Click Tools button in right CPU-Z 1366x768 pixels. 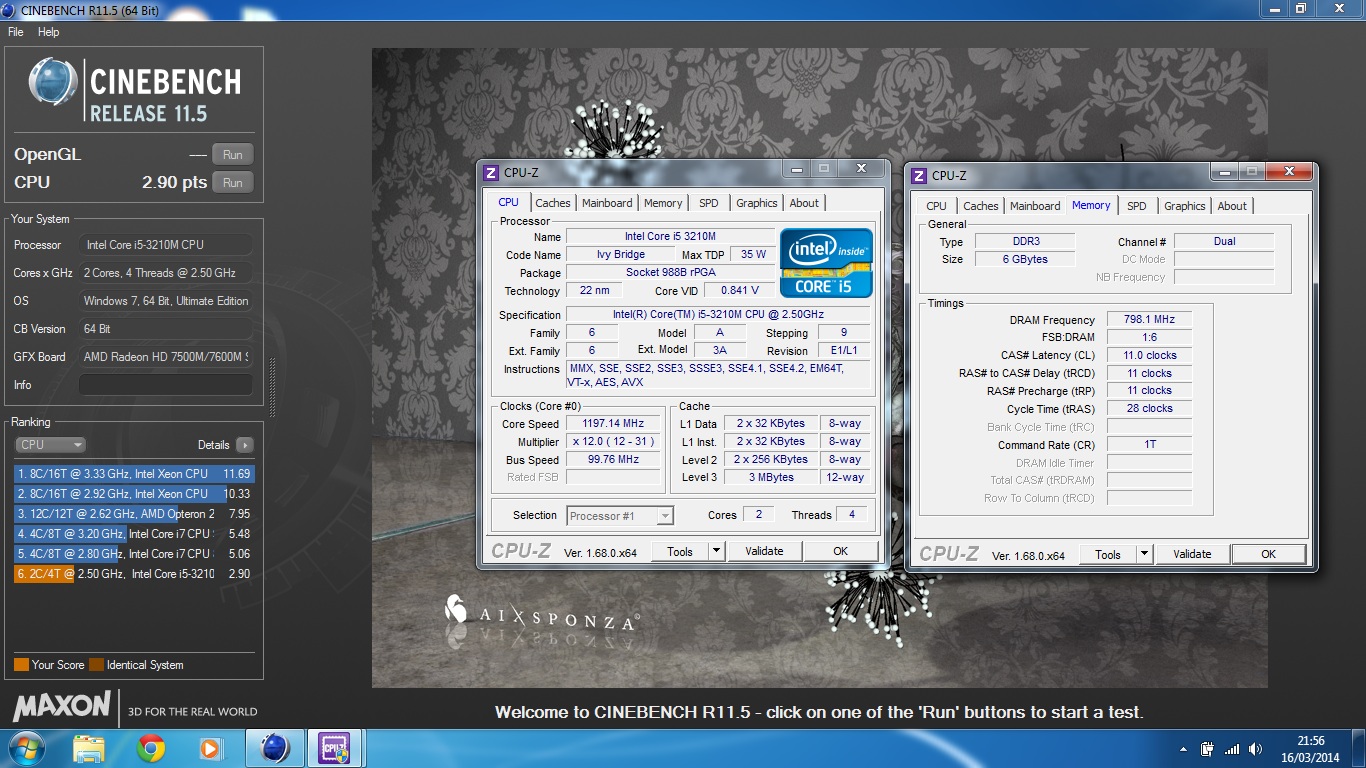pos(1108,554)
